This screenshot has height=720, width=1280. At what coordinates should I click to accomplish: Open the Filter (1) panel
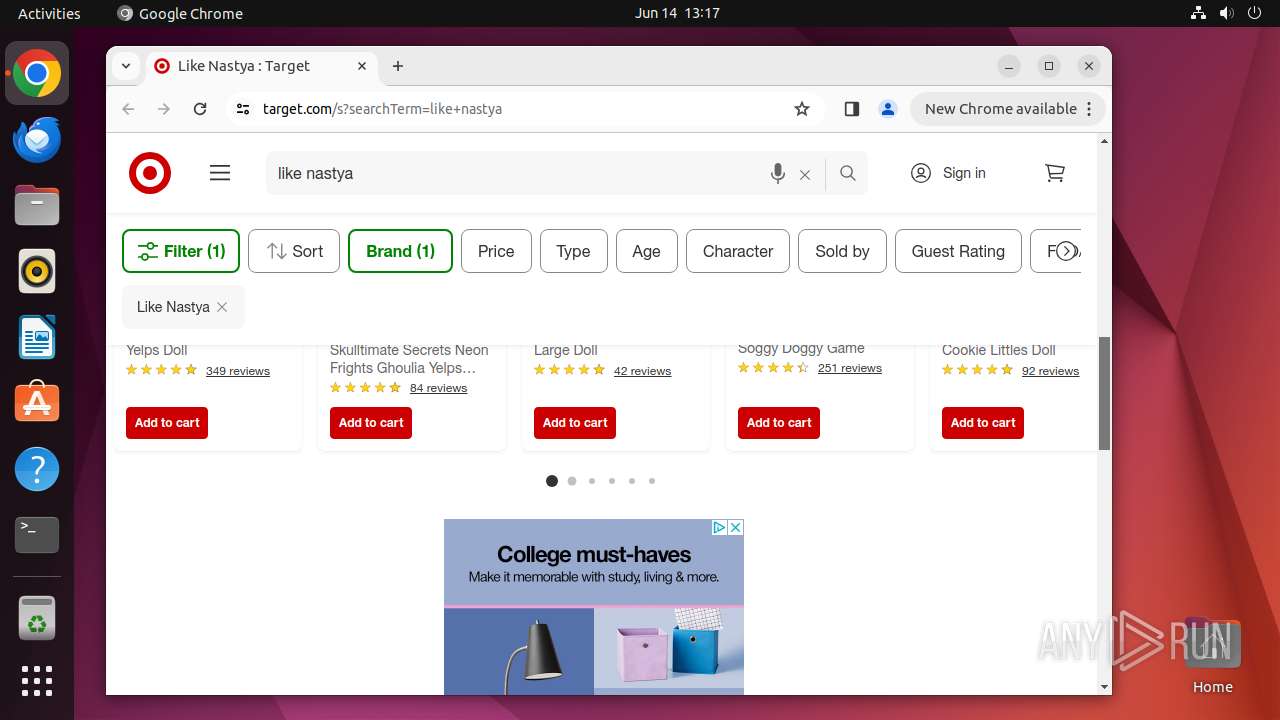(181, 251)
